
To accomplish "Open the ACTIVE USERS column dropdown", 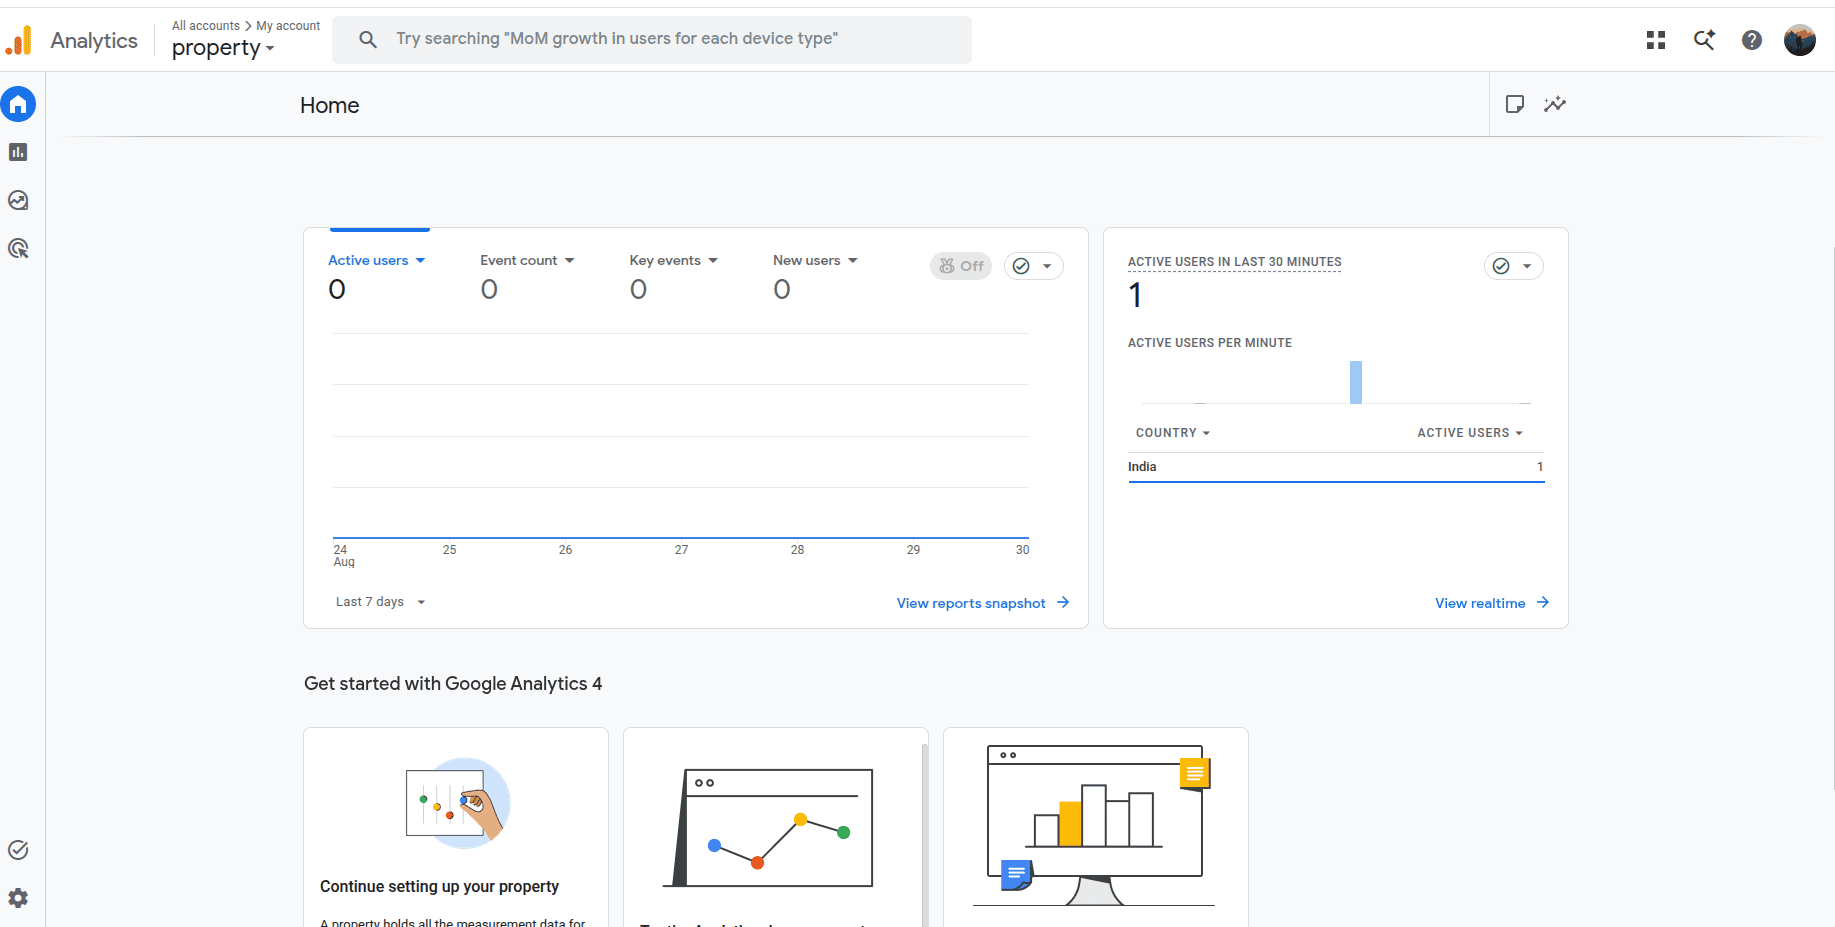I will (1470, 433).
